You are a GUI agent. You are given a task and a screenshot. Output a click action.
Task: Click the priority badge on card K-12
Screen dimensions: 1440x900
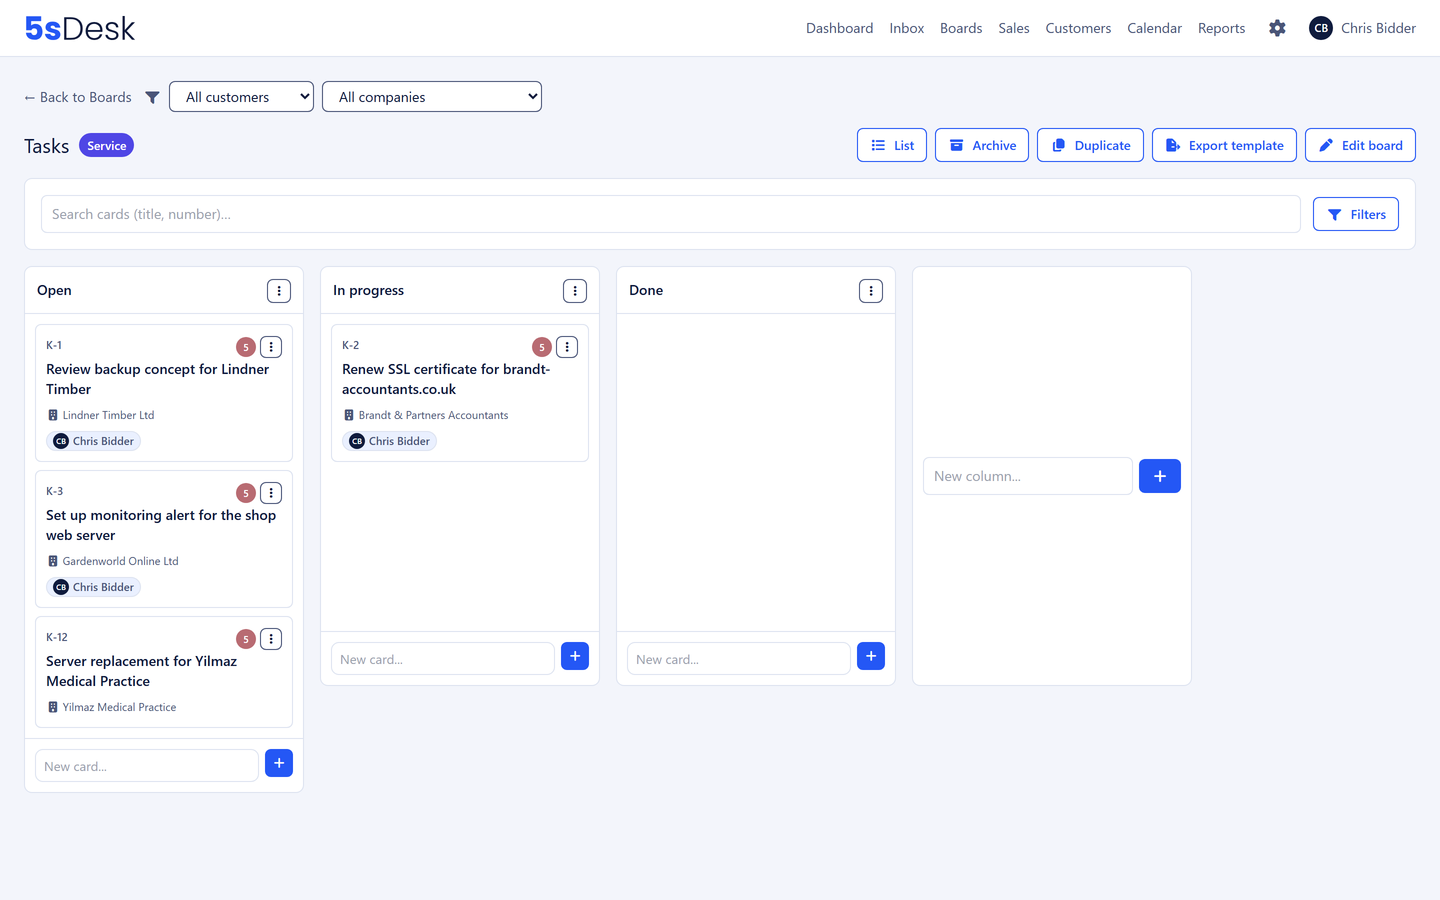[246, 639]
